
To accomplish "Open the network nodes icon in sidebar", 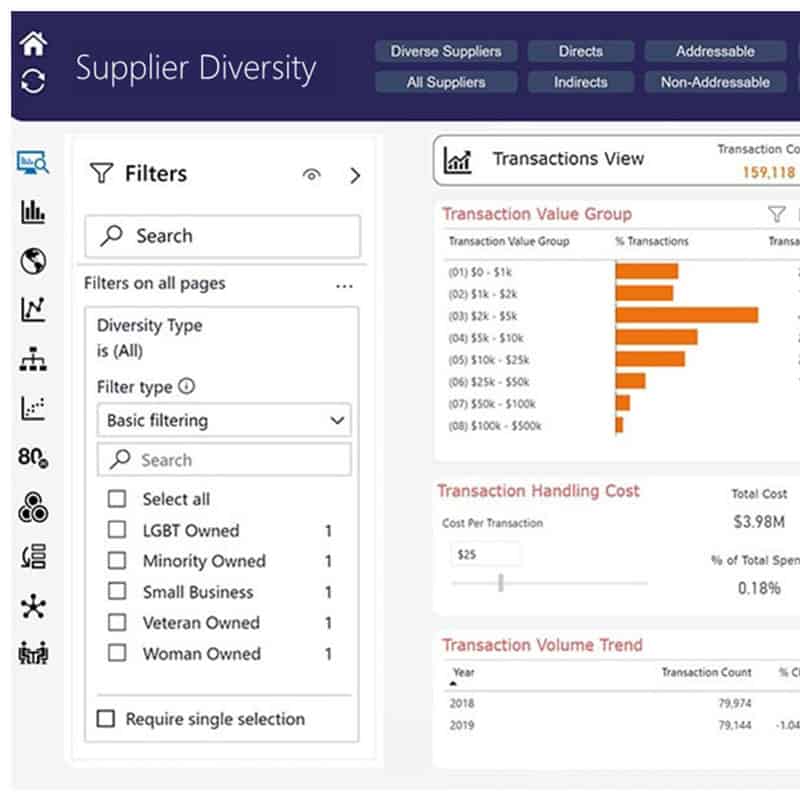I will pos(33,606).
